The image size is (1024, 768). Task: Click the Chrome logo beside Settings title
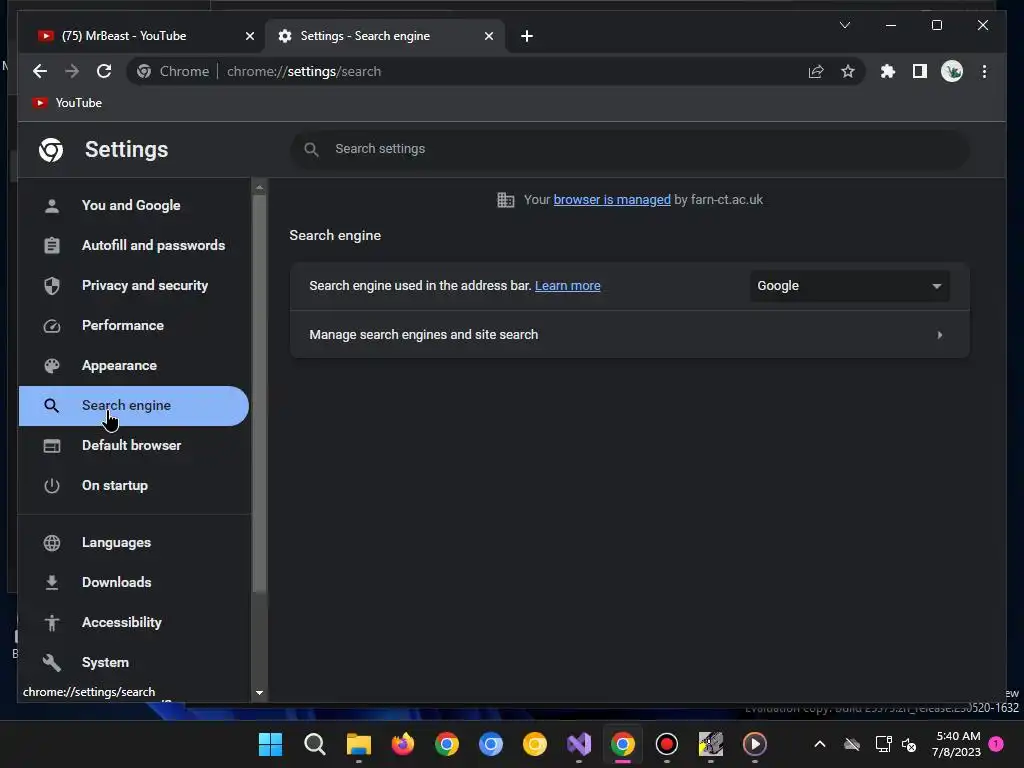pyautogui.click(x=51, y=150)
